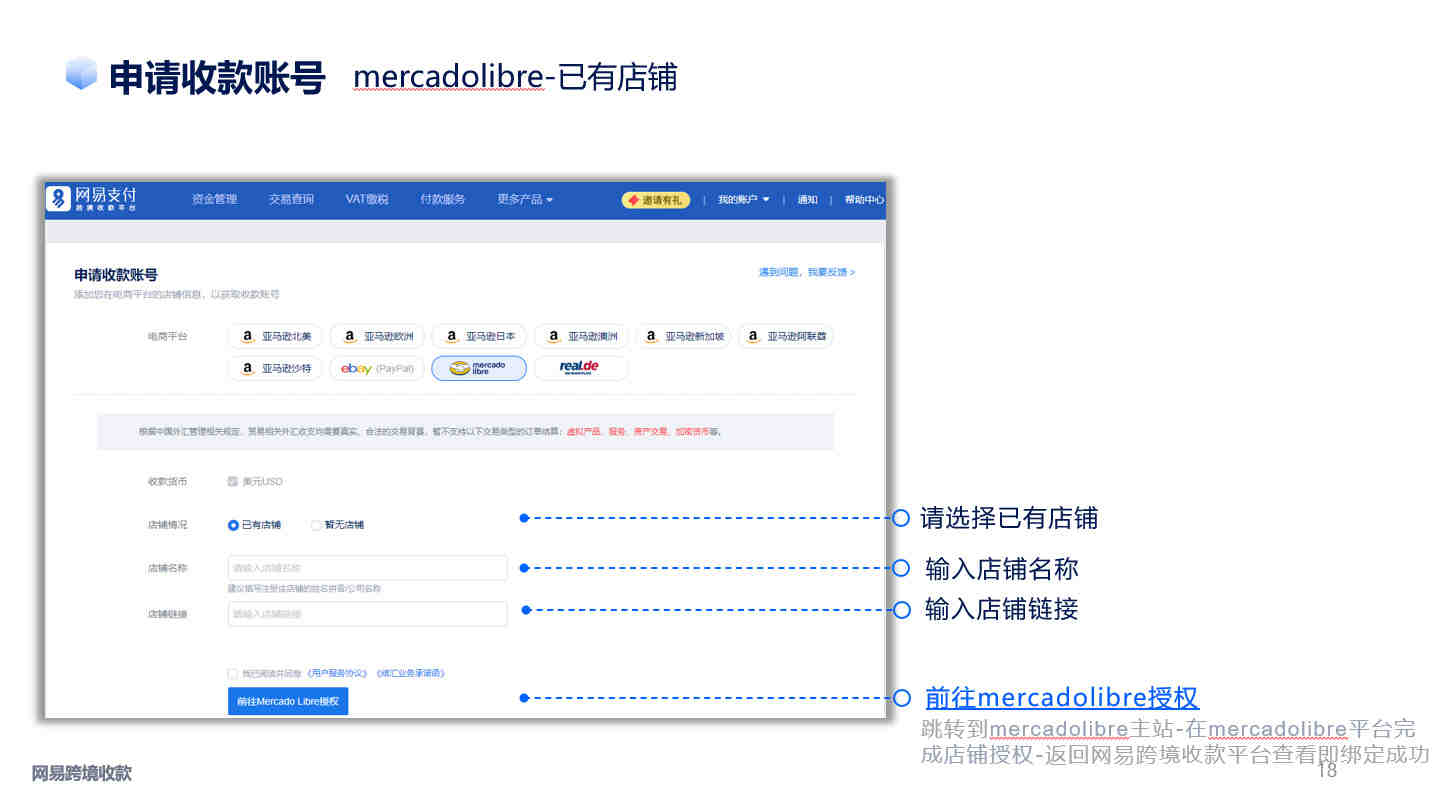1446x803 pixels.
Task: Open the 《用户服务协议》 link
Action: click(x=337, y=674)
